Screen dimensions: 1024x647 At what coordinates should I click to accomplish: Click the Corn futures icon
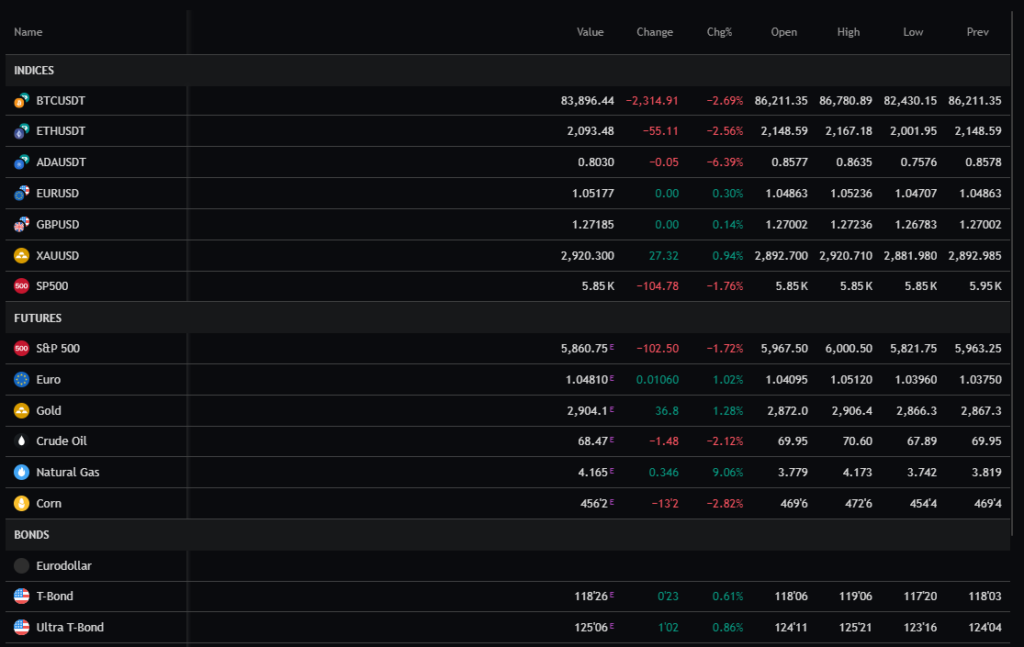click(x=20, y=503)
